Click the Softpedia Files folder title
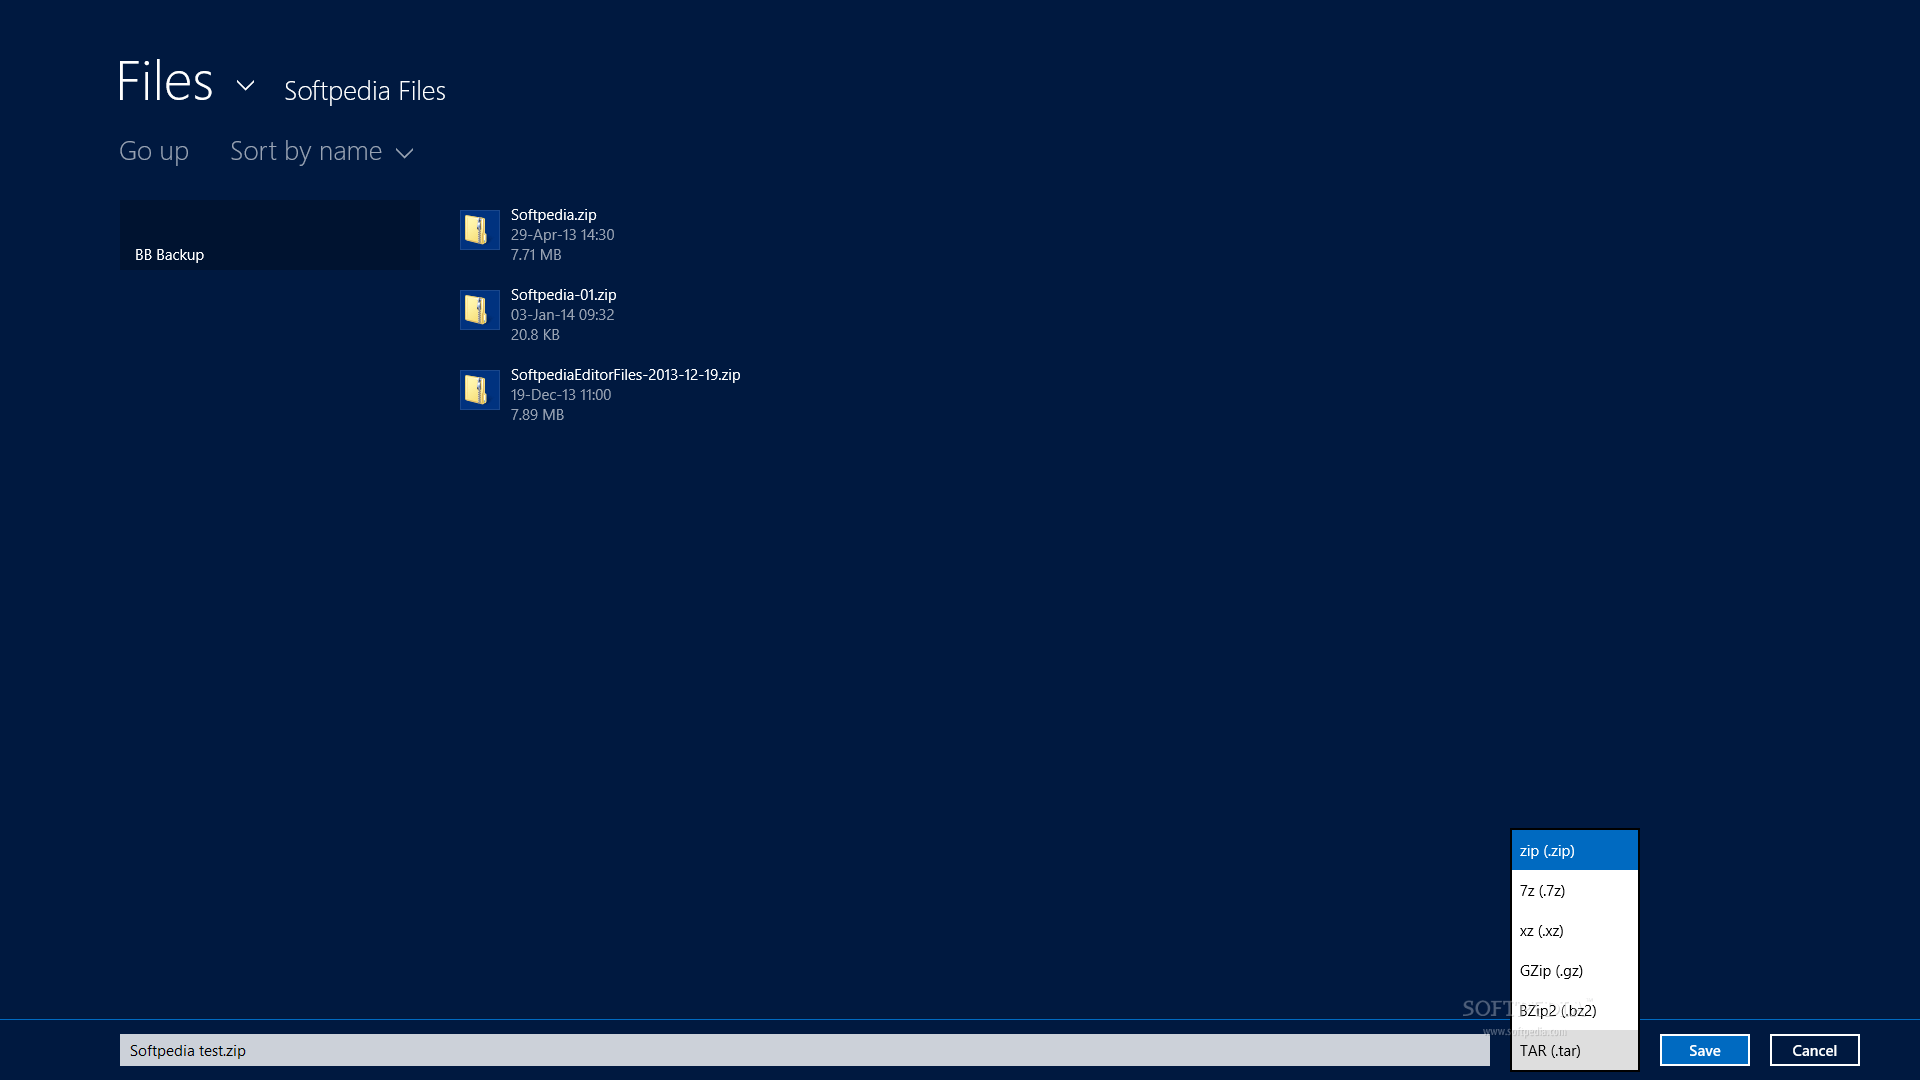The image size is (1920, 1080). [364, 91]
